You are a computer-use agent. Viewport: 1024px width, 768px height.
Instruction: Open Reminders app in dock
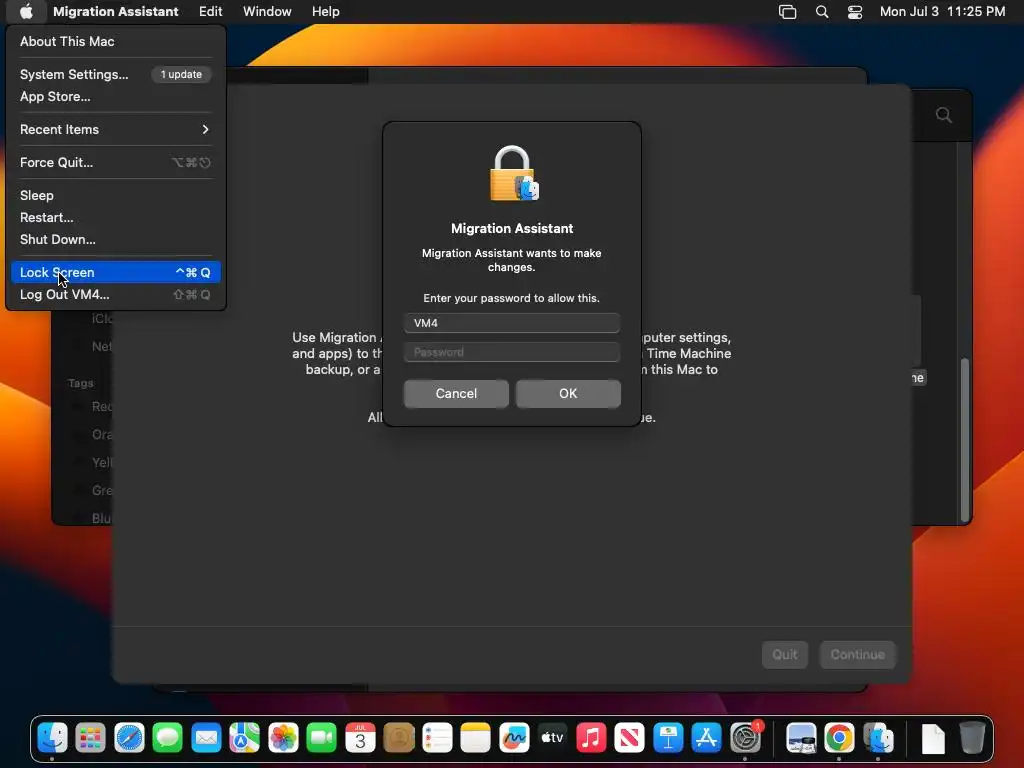pyautogui.click(x=437, y=738)
